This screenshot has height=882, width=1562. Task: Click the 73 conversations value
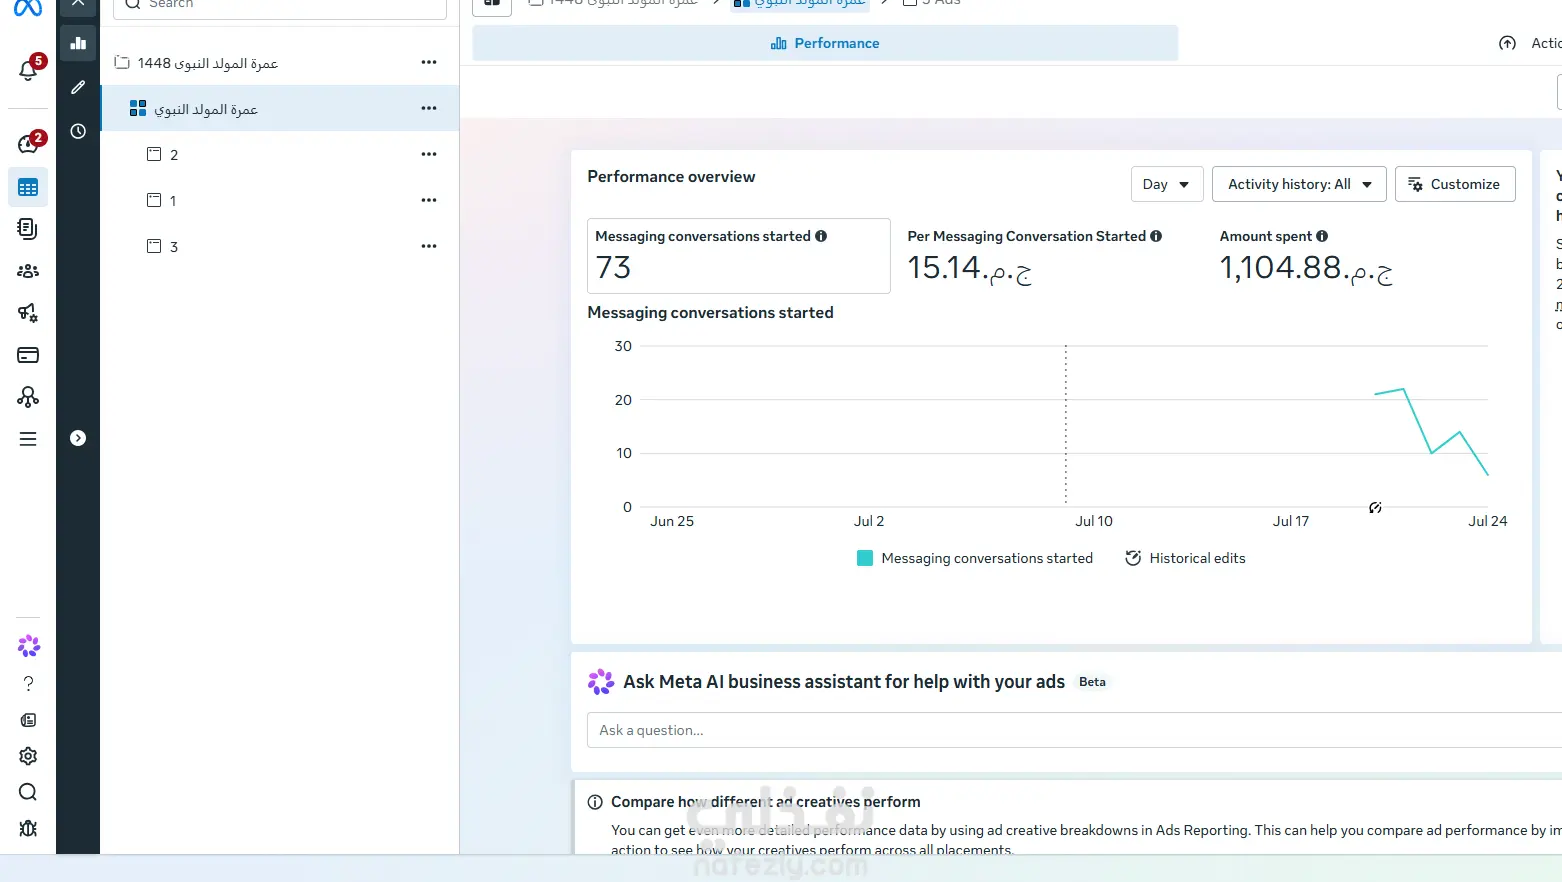tap(613, 268)
